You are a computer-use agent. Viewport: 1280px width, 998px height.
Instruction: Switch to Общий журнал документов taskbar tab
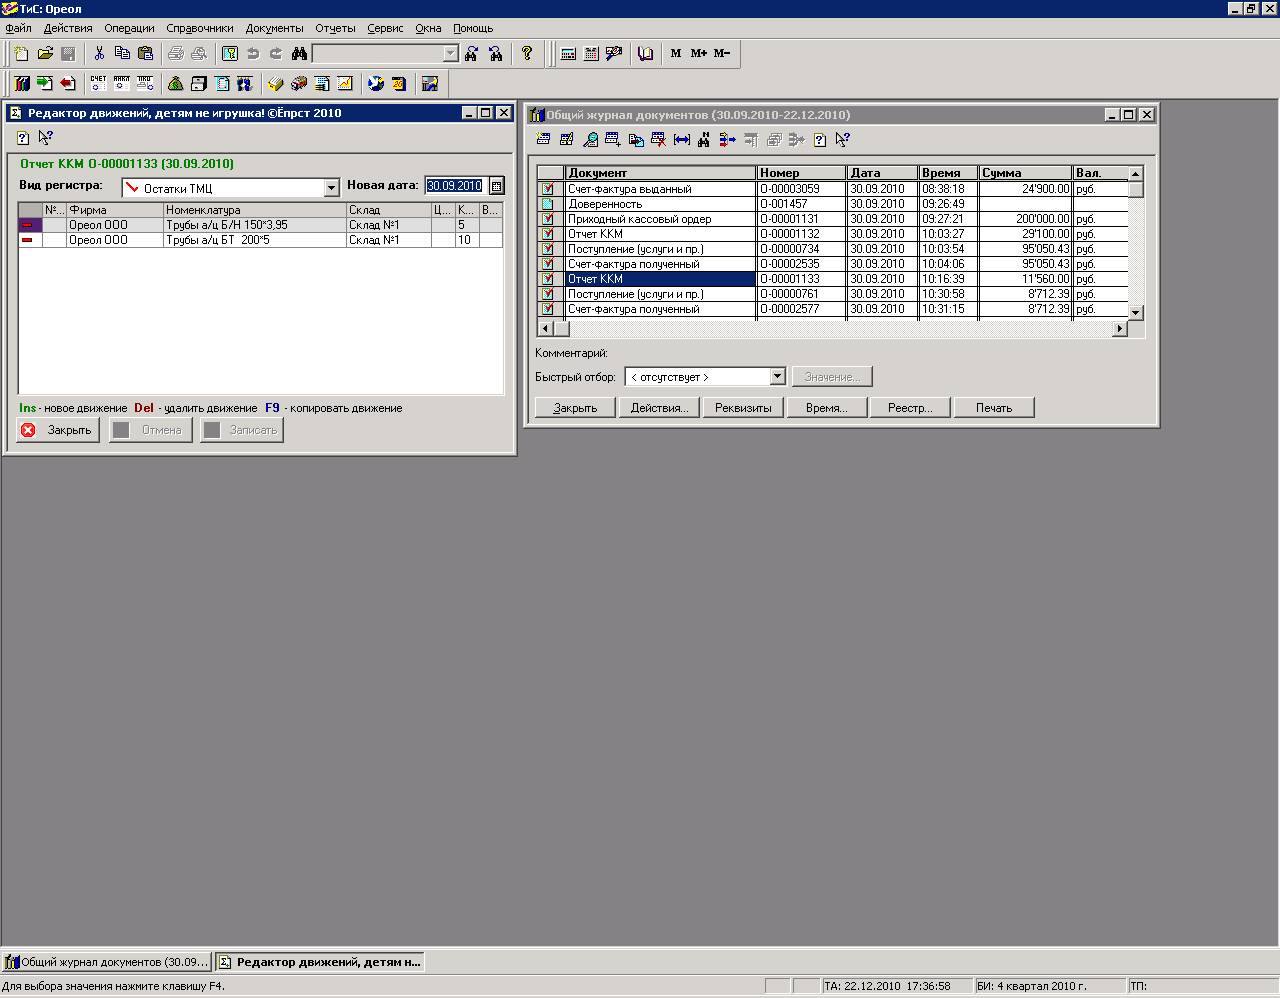[107, 962]
